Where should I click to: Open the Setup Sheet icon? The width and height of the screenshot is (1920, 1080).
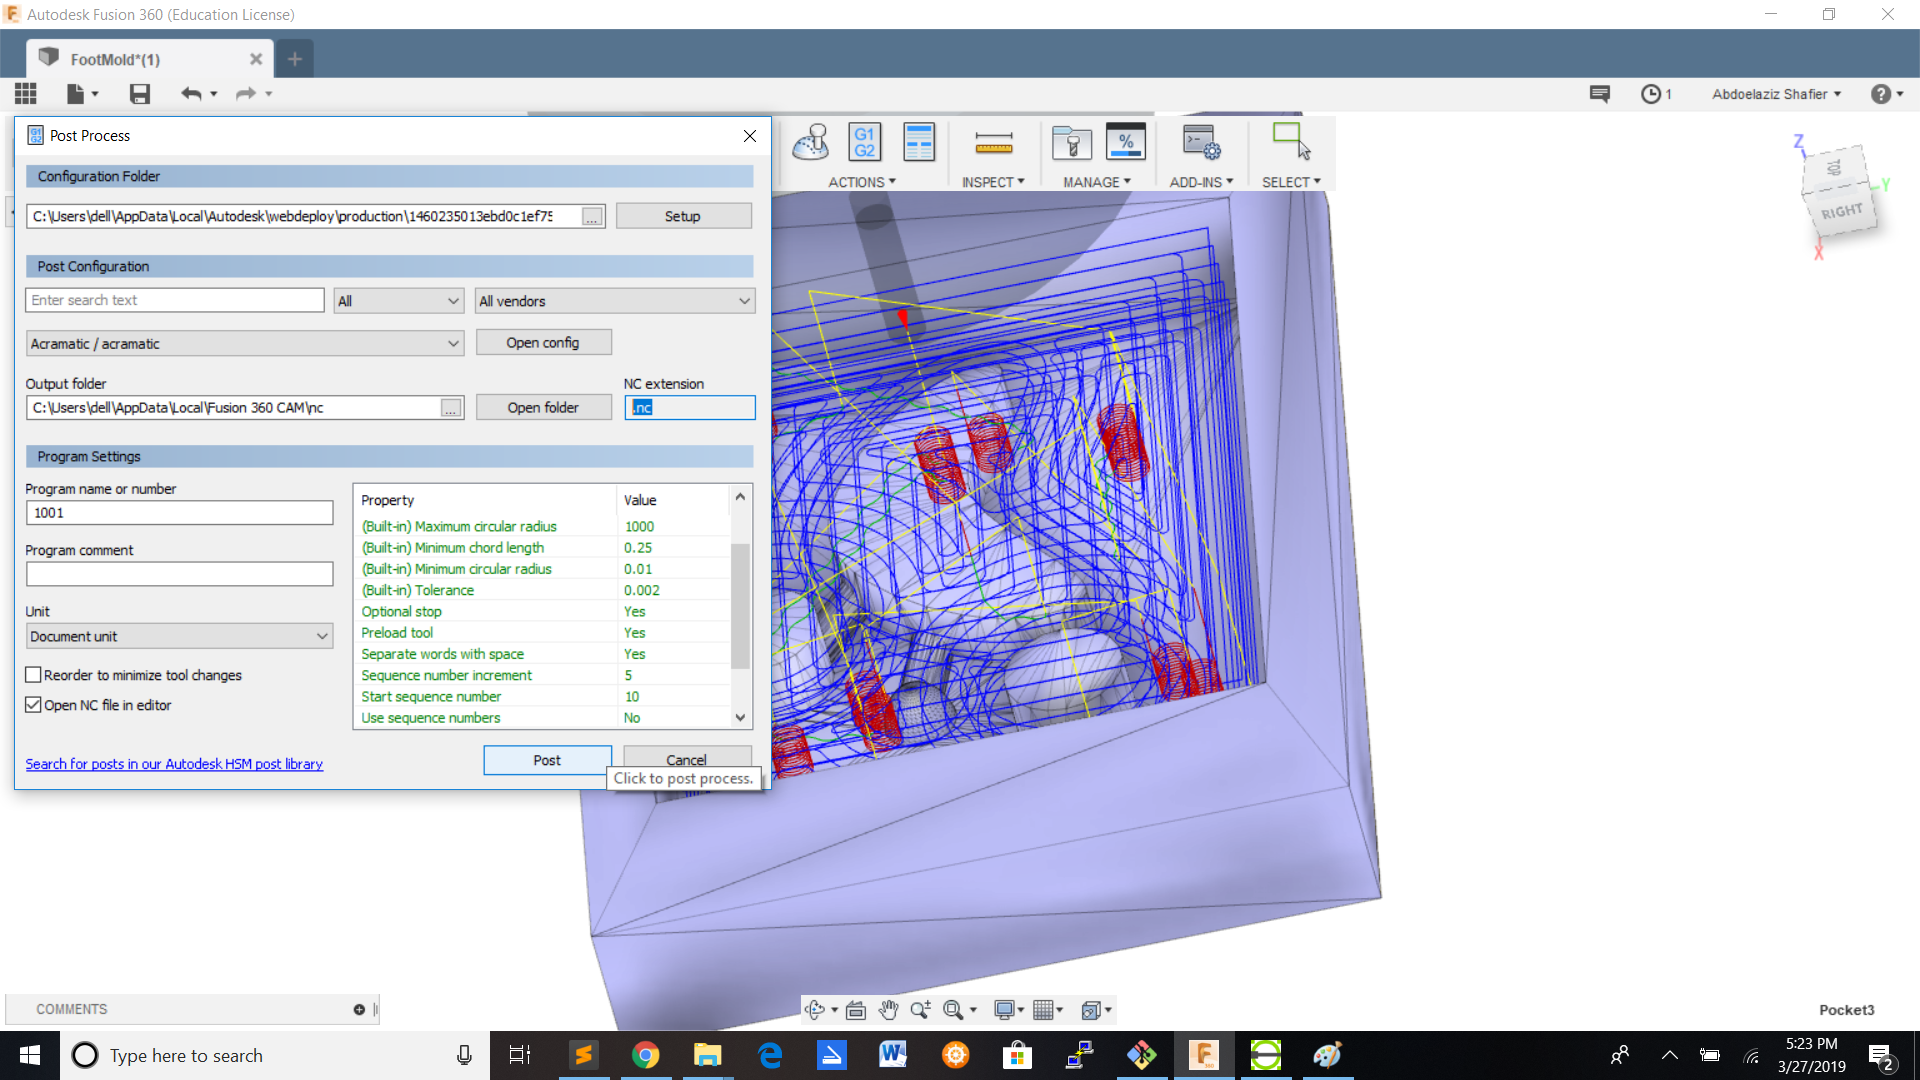tap(918, 143)
